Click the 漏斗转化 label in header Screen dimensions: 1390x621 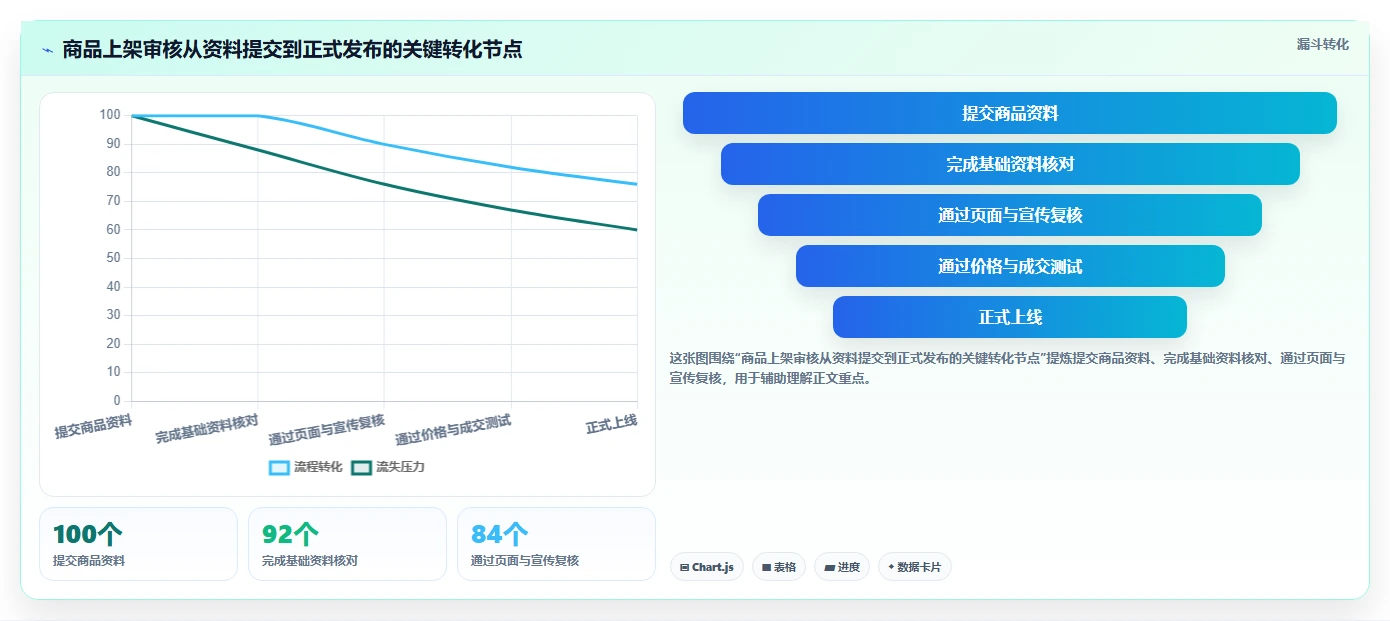point(1322,44)
